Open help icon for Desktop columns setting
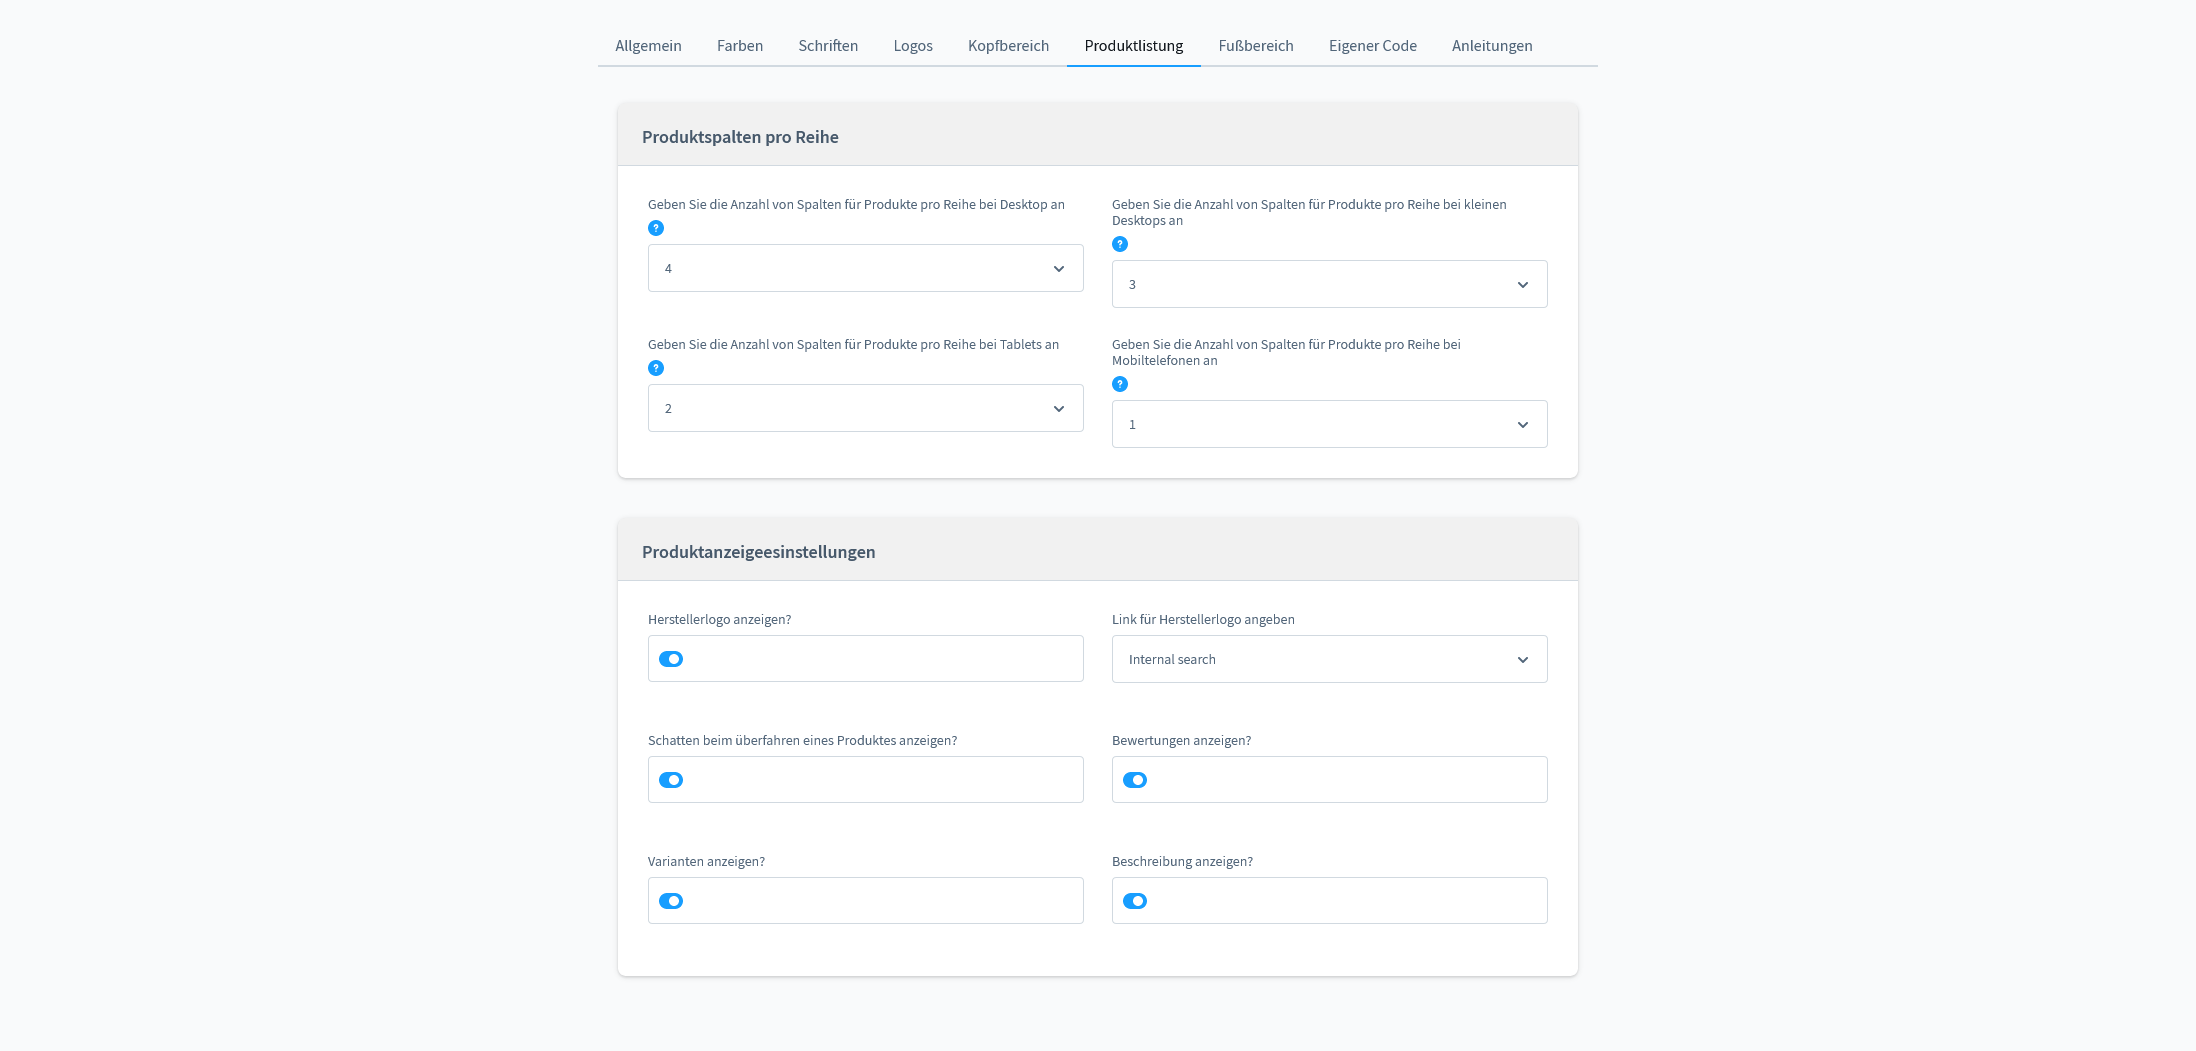 tap(656, 228)
